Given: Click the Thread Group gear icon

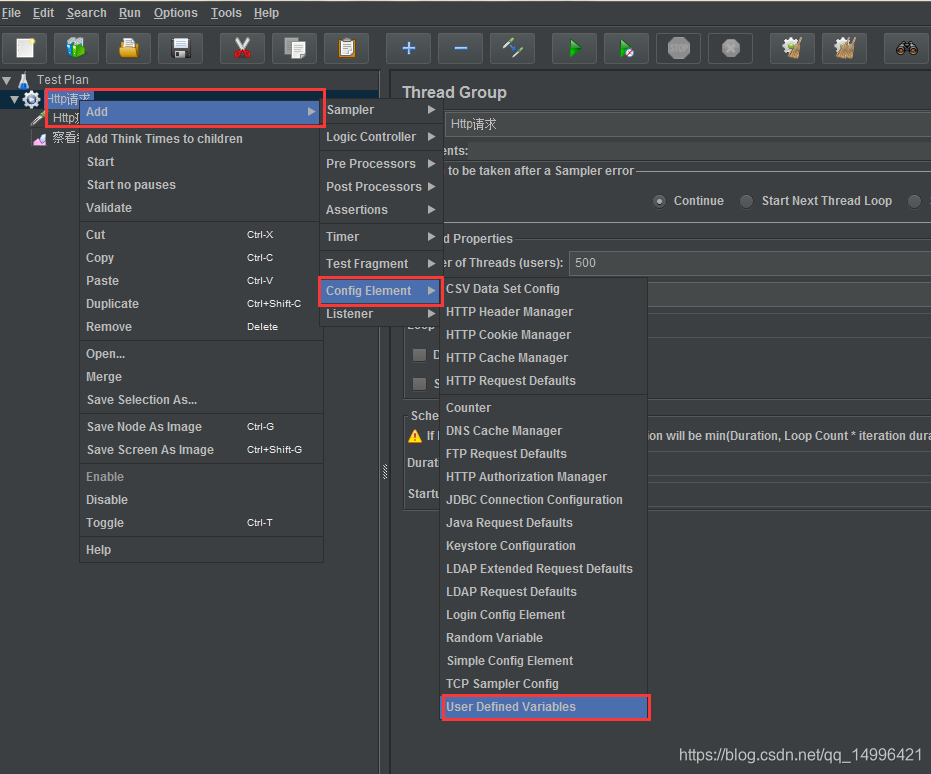Looking at the screenshot, I should [x=31, y=99].
